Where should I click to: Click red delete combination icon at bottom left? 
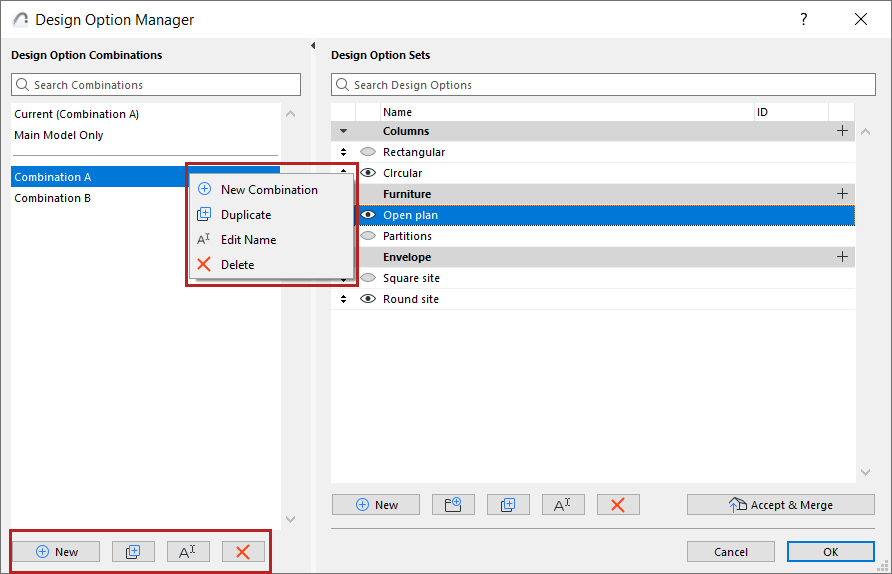tap(243, 551)
